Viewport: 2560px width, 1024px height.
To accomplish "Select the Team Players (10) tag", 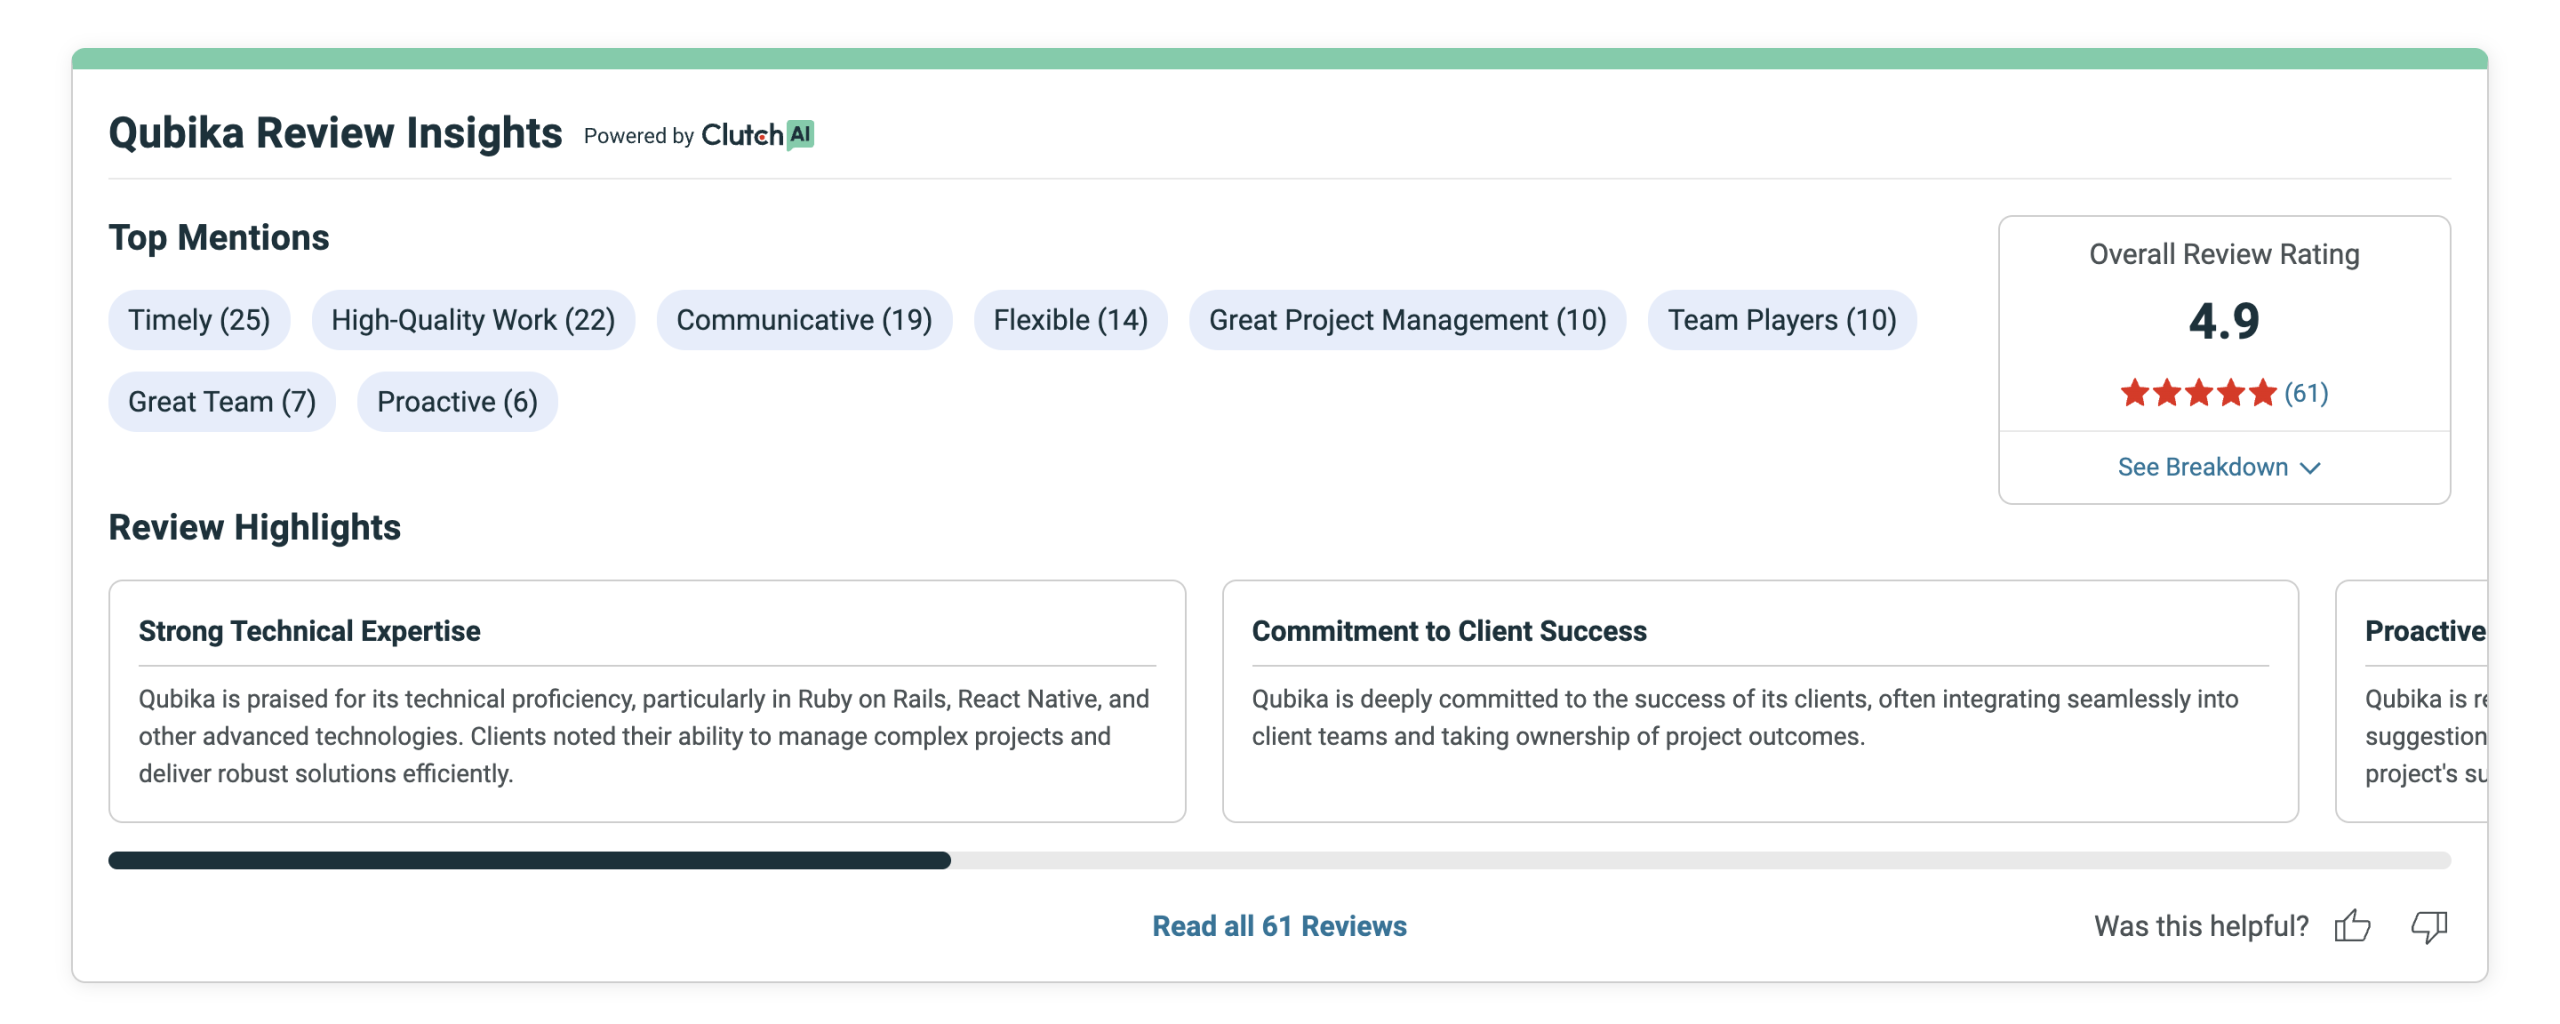I will (1781, 320).
